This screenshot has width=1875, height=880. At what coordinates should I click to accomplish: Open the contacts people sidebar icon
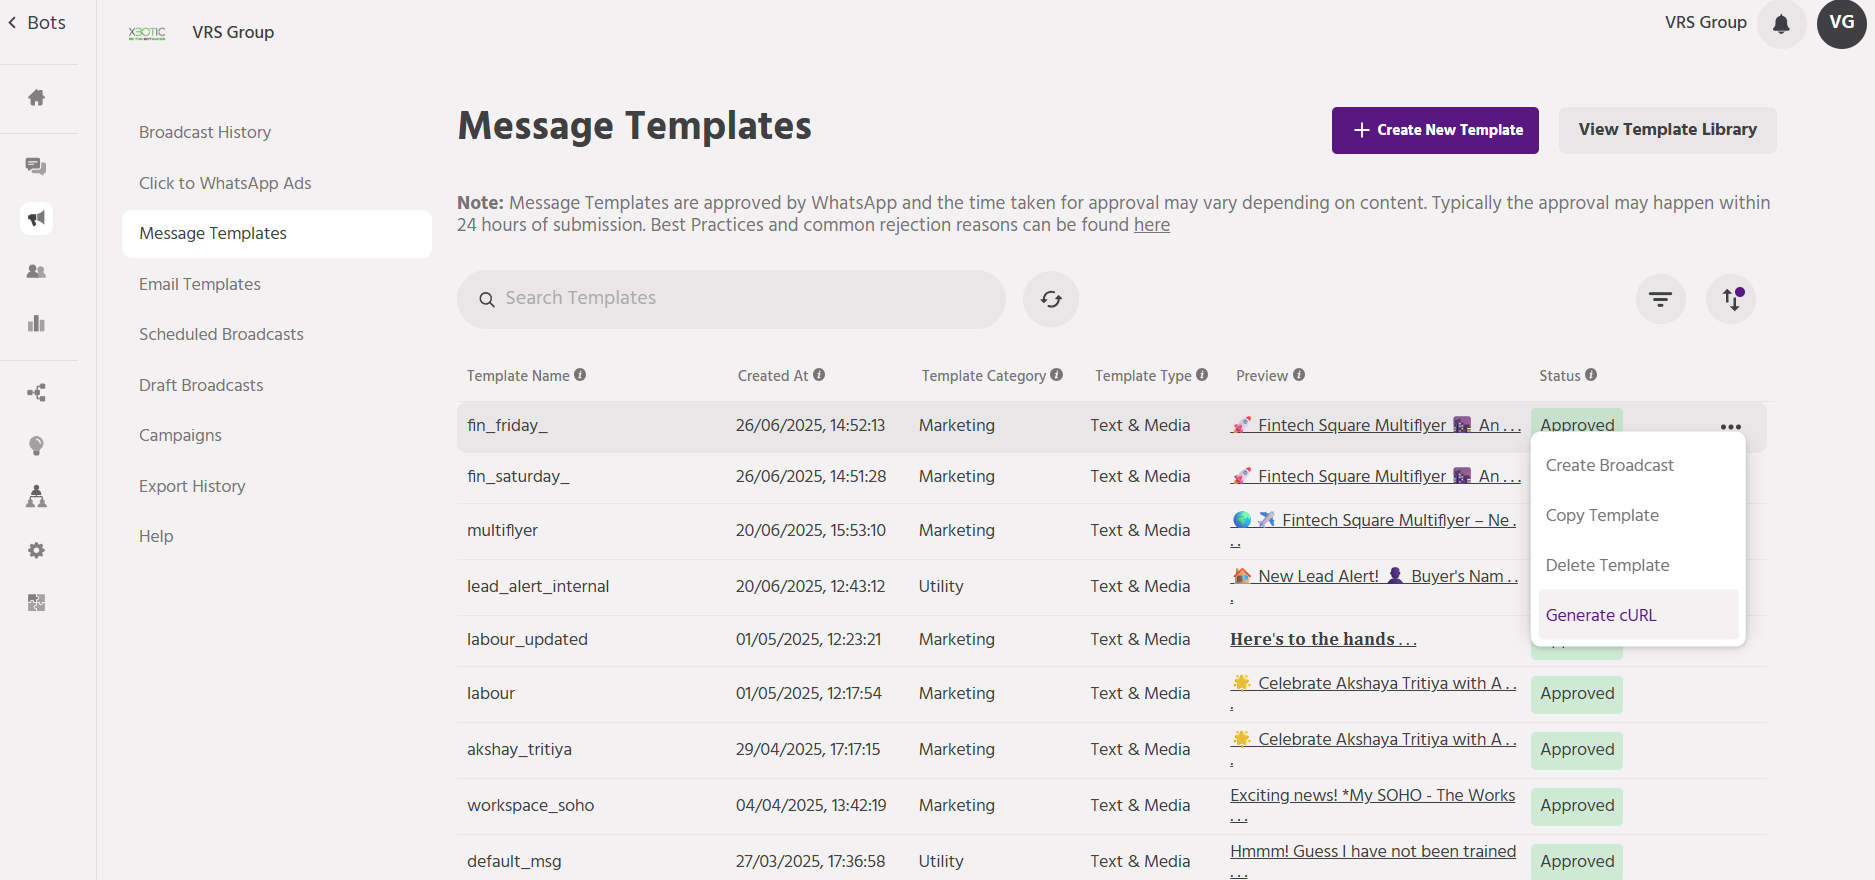point(37,271)
